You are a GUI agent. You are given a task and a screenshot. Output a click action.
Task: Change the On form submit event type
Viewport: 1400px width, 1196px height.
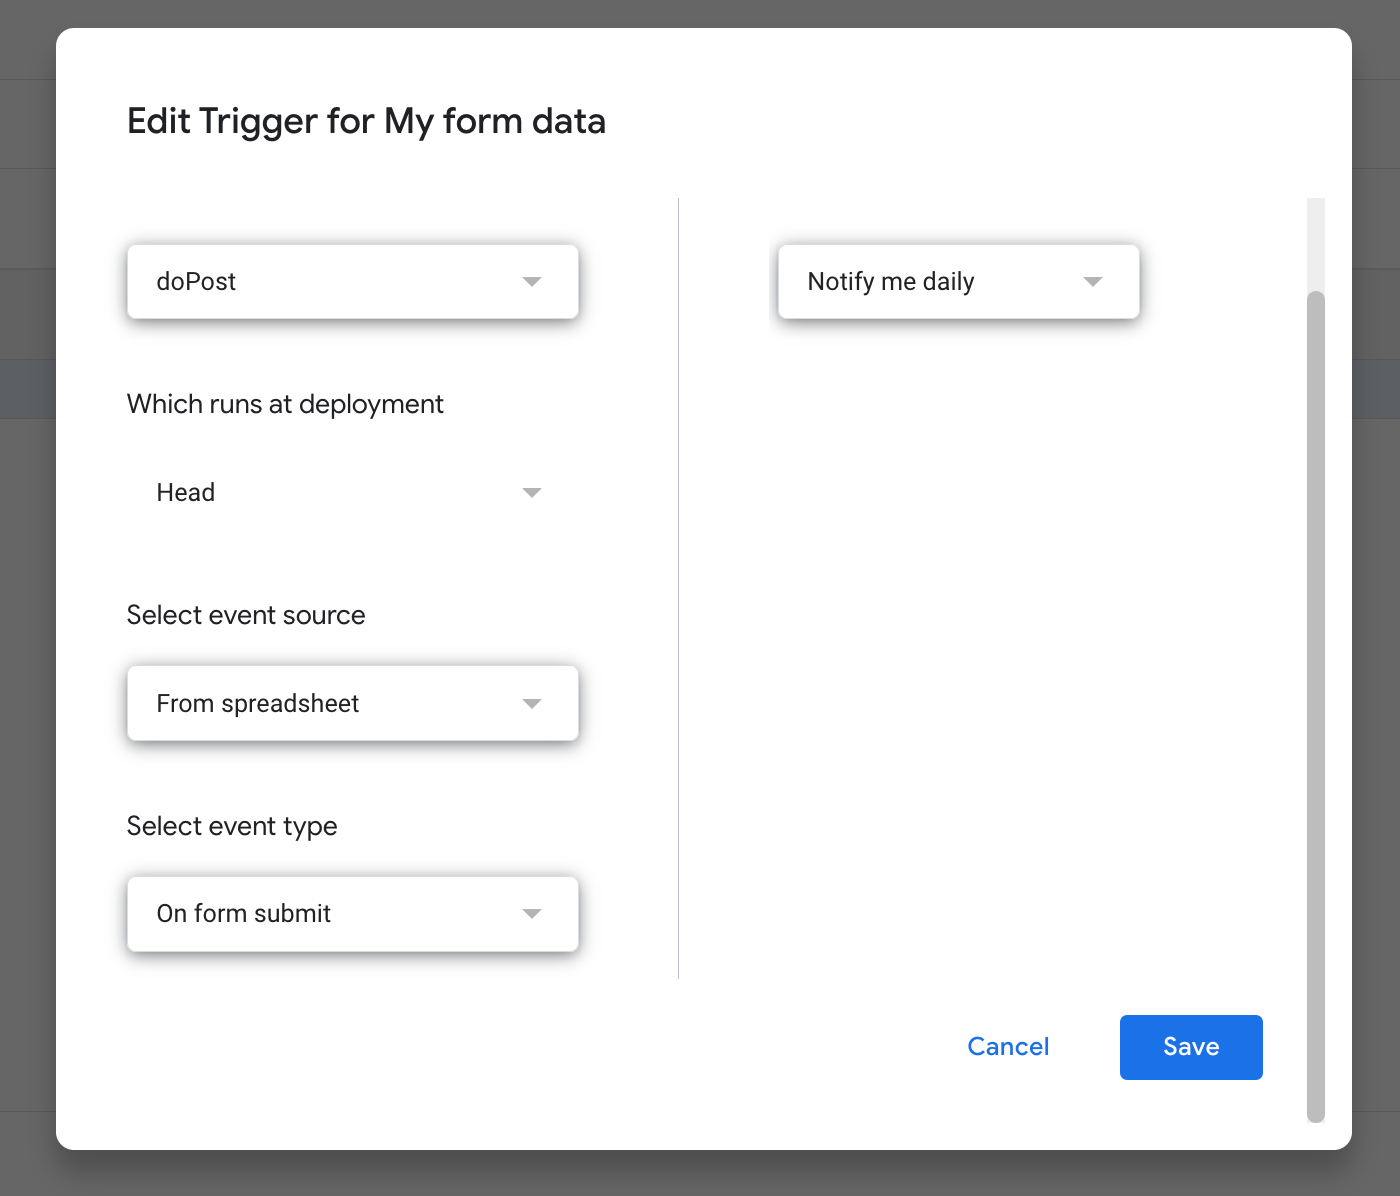coord(340,914)
